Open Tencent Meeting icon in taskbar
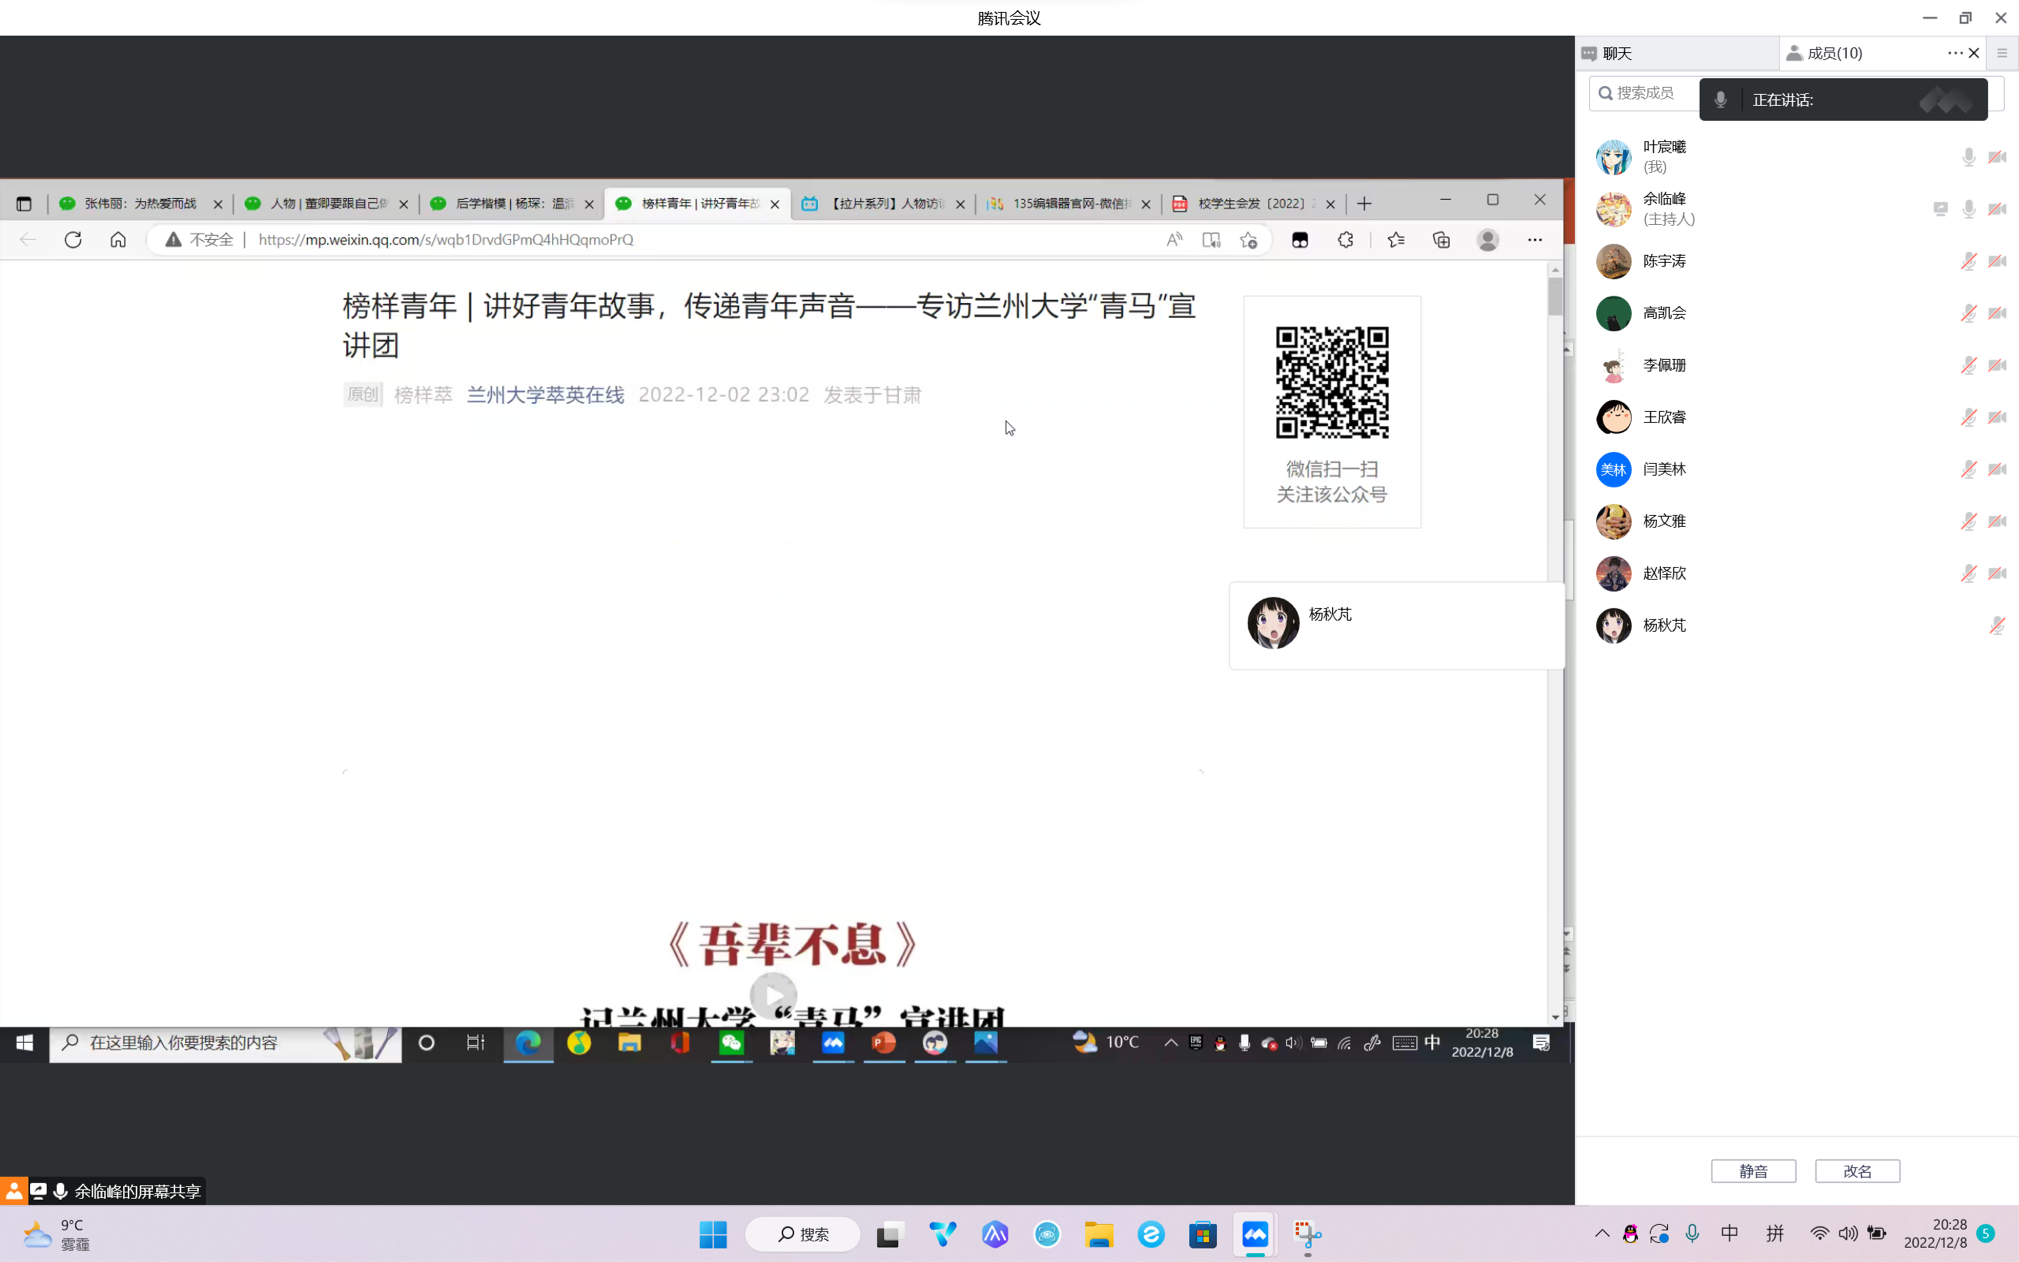 (1255, 1235)
